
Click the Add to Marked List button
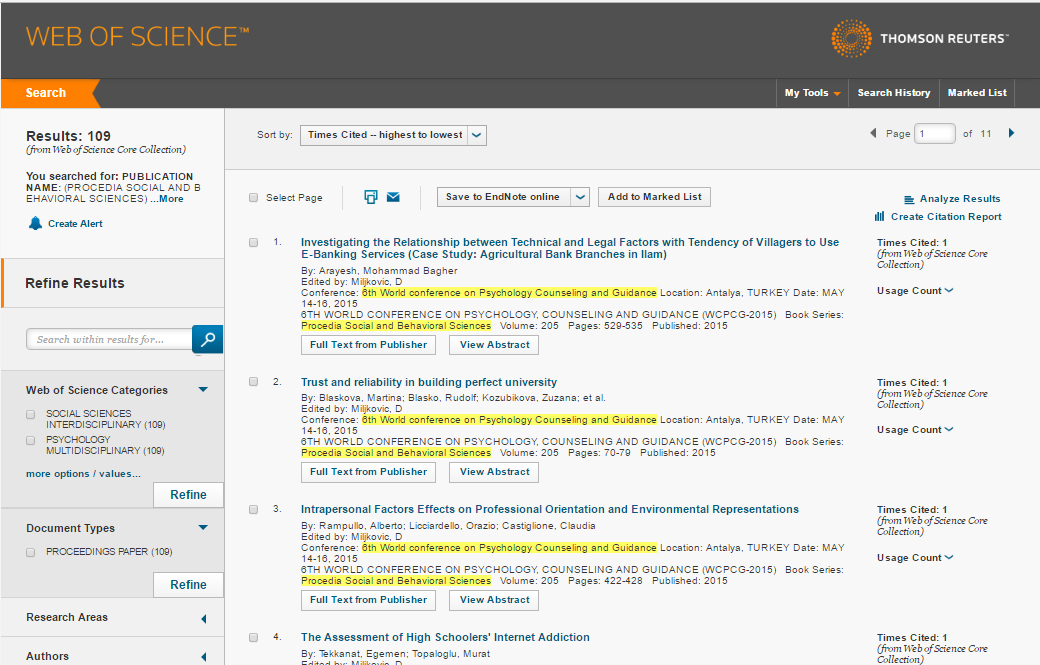pos(655,197)
